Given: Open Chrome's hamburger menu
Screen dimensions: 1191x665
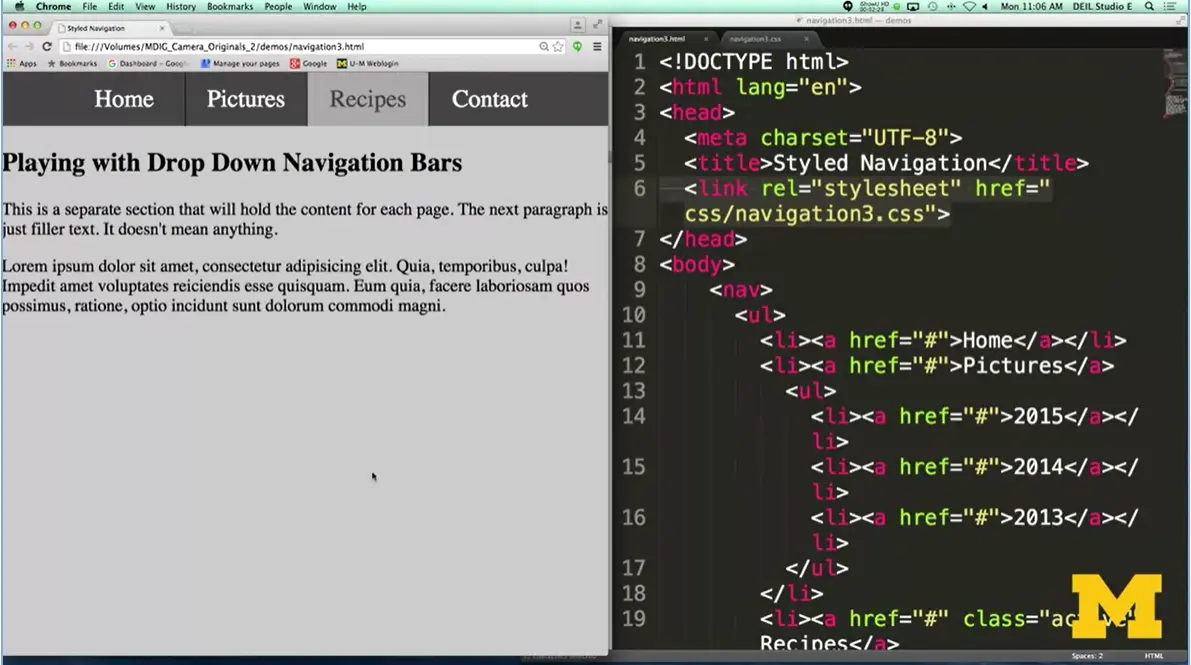Looking at the screenshot, I should pos(597,46).
